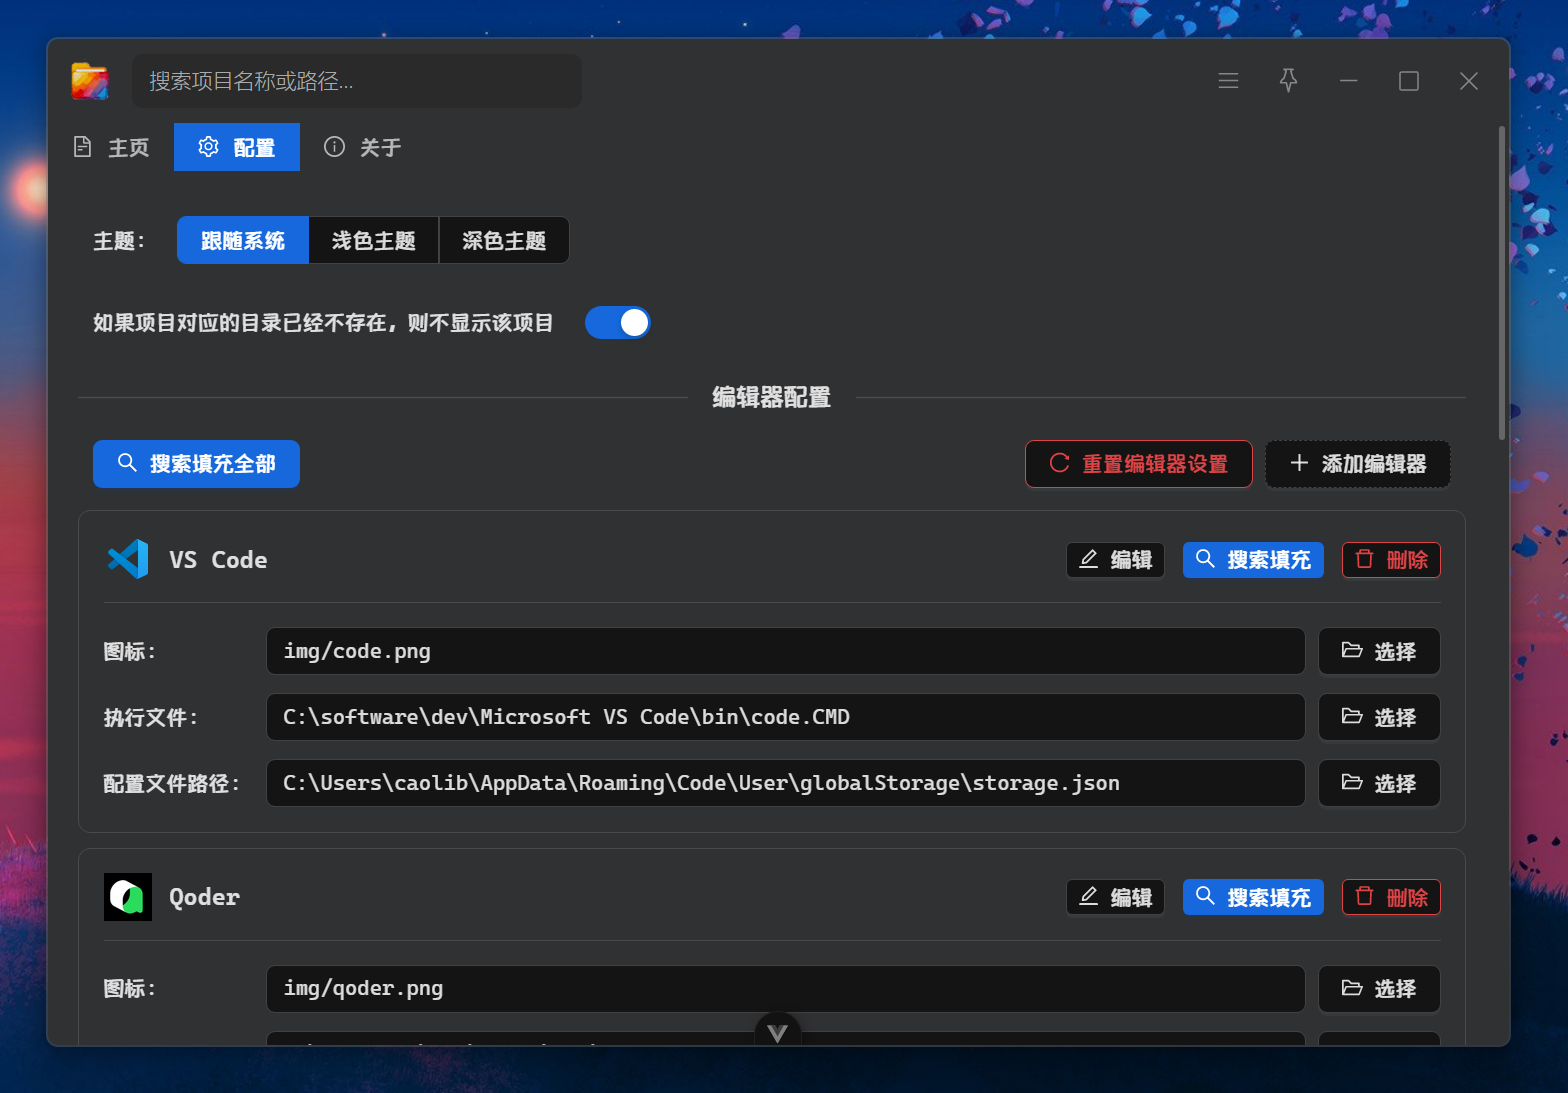This screenshot has width=1568, height=1093.
Task: Pin the window with the pin icon
Action: click(1288, 81)
